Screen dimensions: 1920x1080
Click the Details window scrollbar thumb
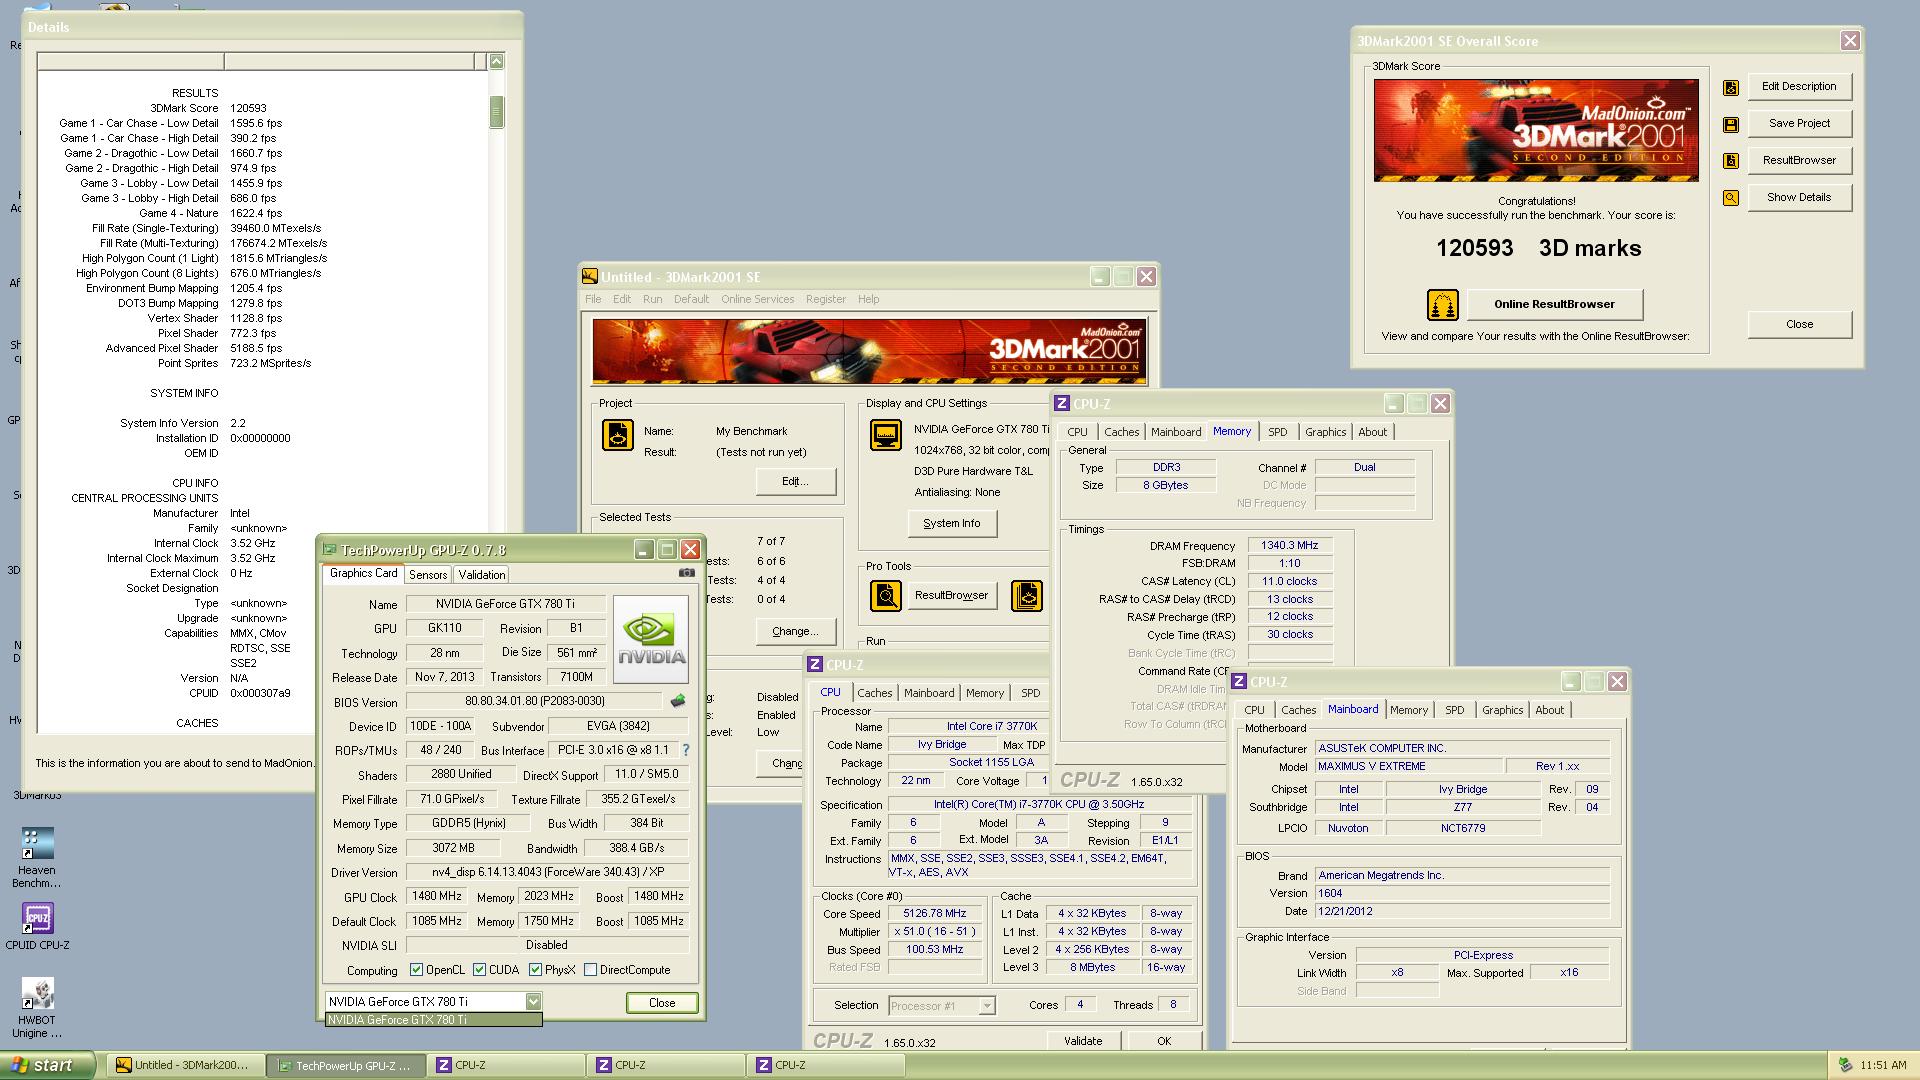(x=496, y=112)
